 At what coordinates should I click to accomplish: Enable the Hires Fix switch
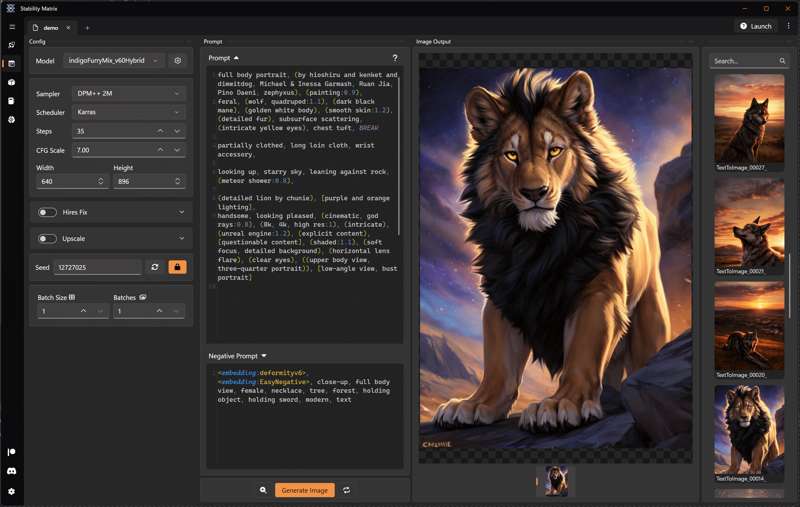(x=47, y=212)
